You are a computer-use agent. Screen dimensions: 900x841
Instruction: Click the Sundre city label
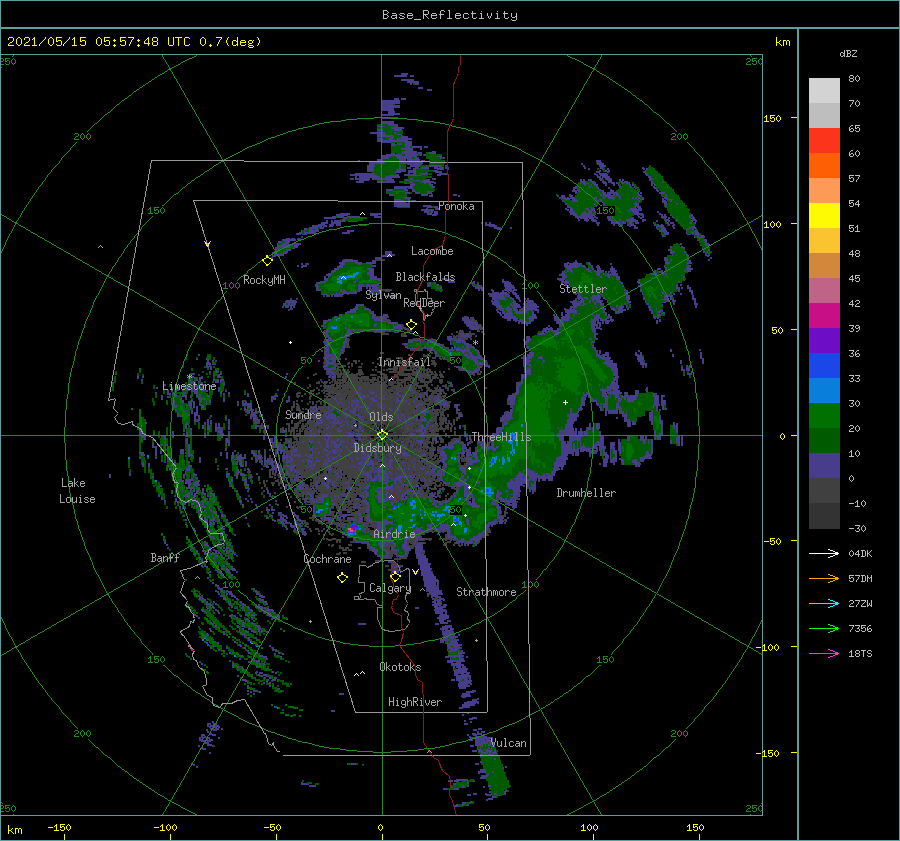pyautogui.click(x=303, y=414)
